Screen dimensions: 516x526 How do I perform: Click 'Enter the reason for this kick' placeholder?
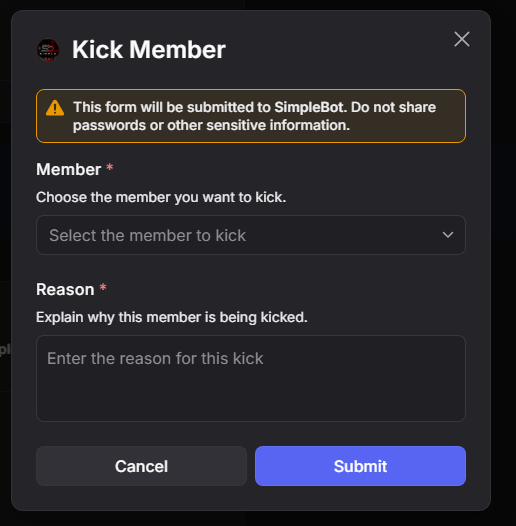[x=155, y=358]
